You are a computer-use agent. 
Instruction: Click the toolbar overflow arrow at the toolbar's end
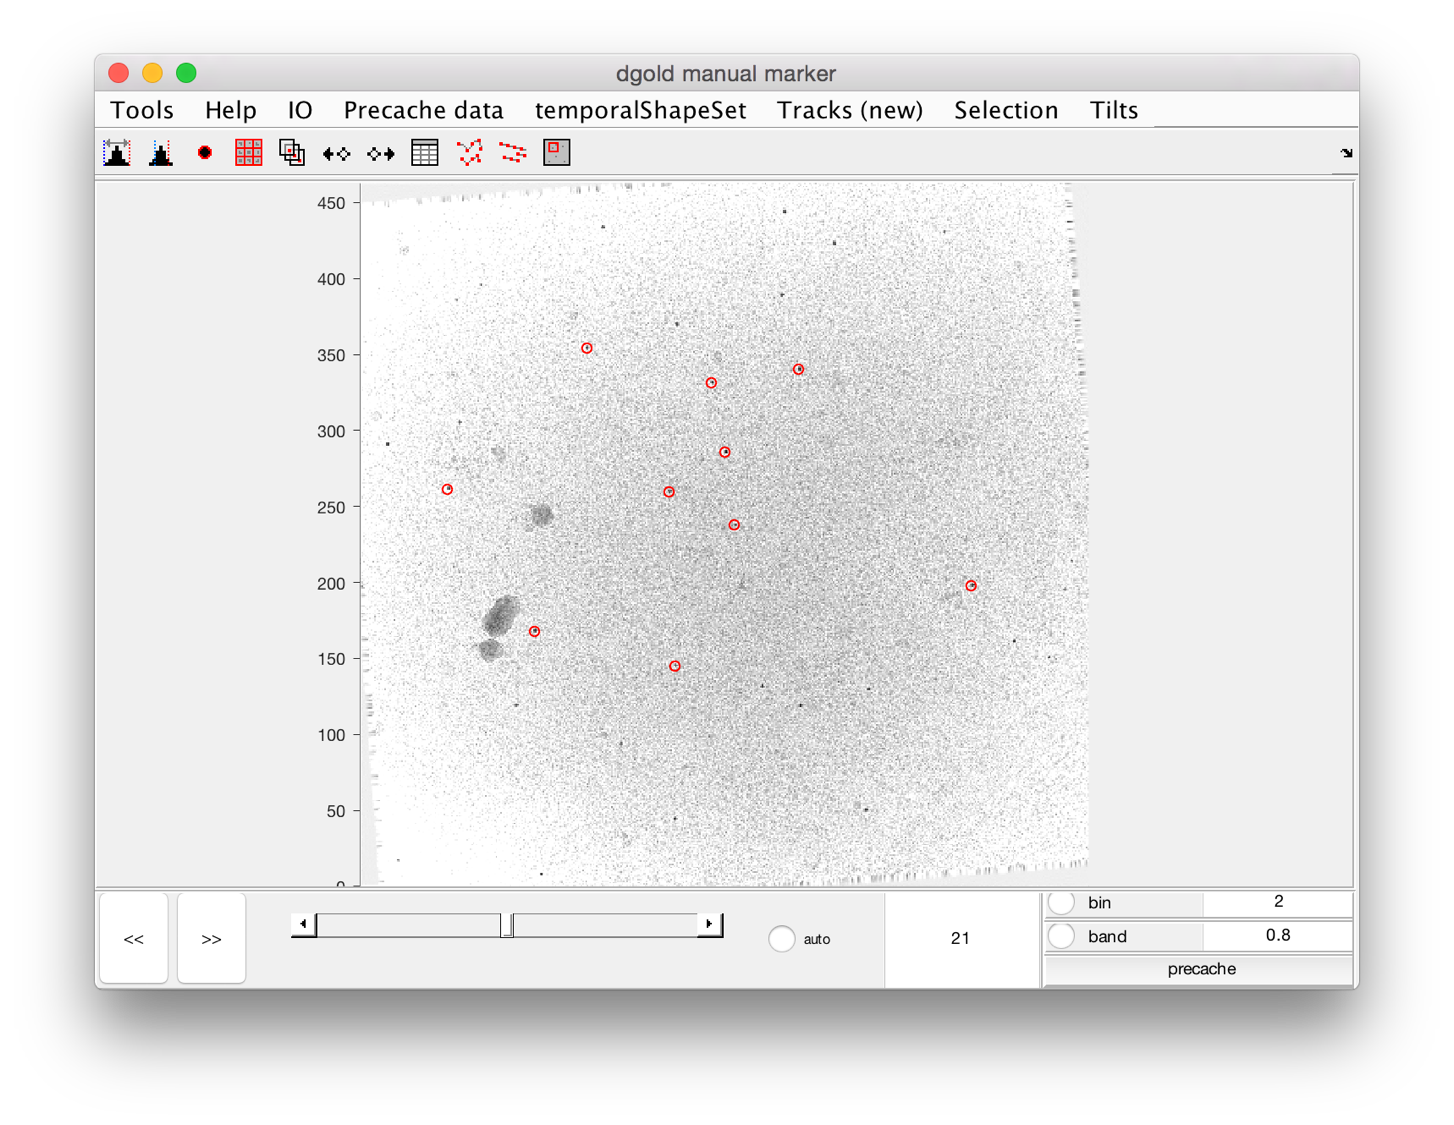(x=1346, y=153)
